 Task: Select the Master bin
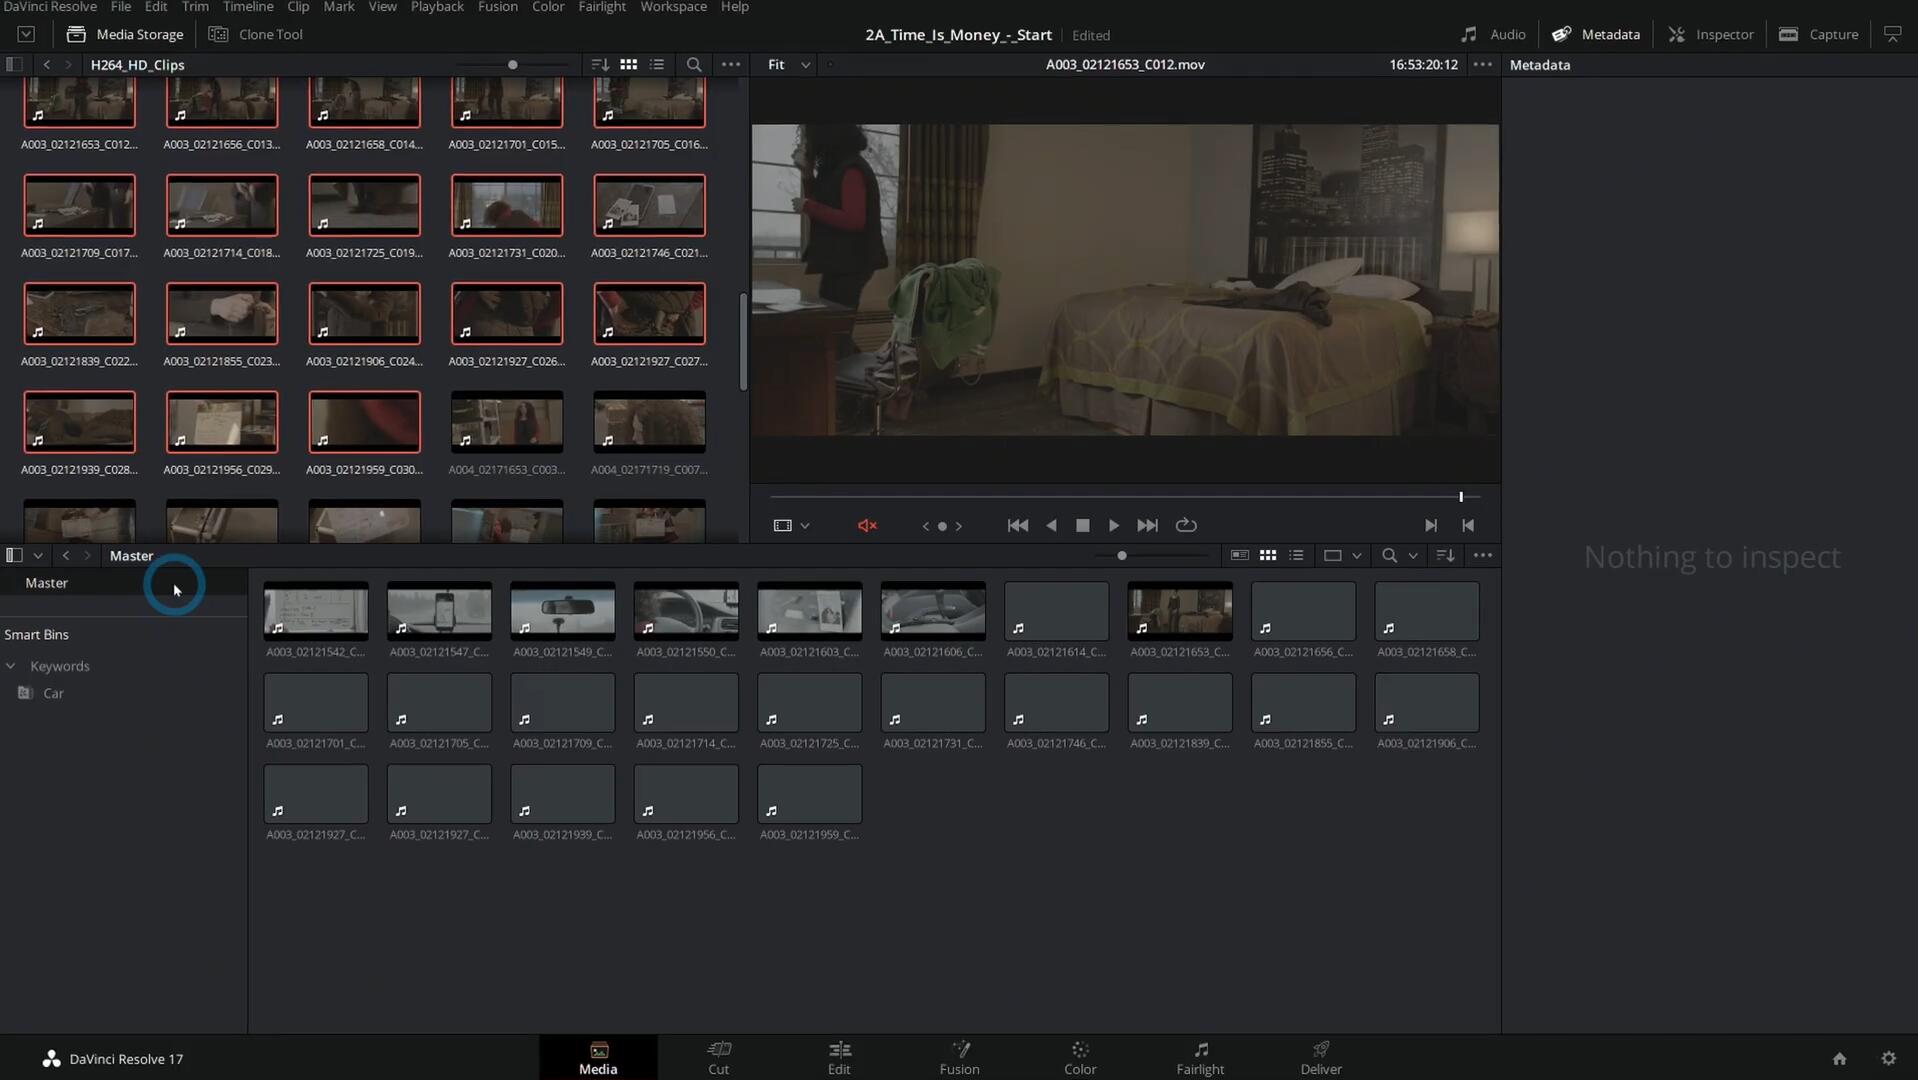tap(47, 583)
